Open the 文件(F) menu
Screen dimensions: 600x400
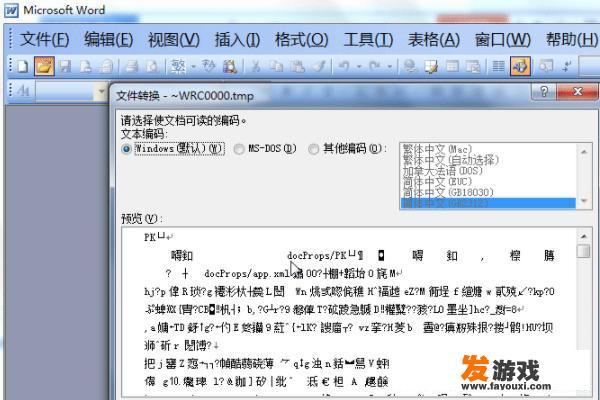[x=44, y=39]
